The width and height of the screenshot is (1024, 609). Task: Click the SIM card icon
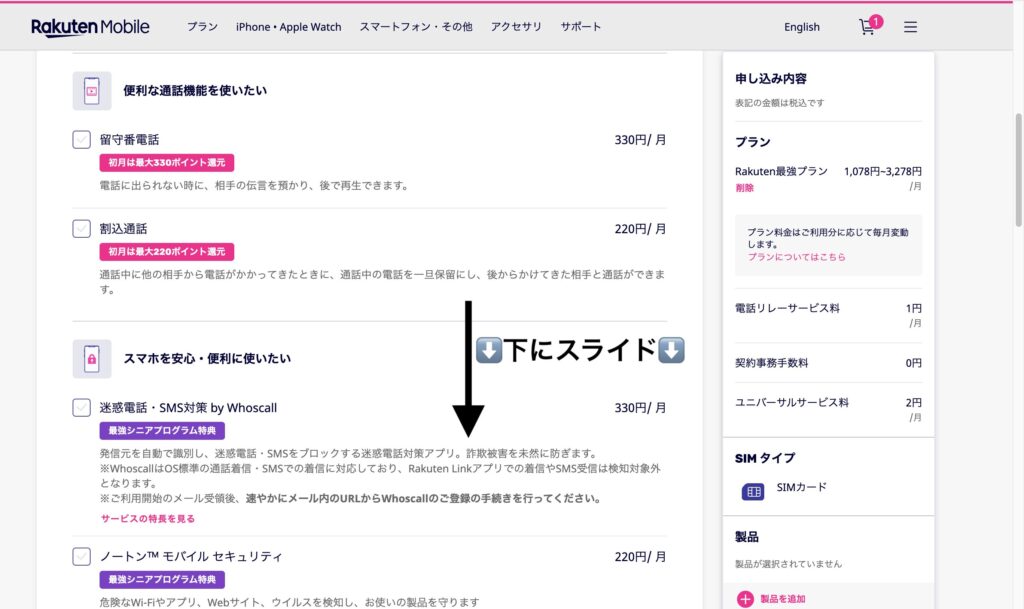tap(753, 492)
